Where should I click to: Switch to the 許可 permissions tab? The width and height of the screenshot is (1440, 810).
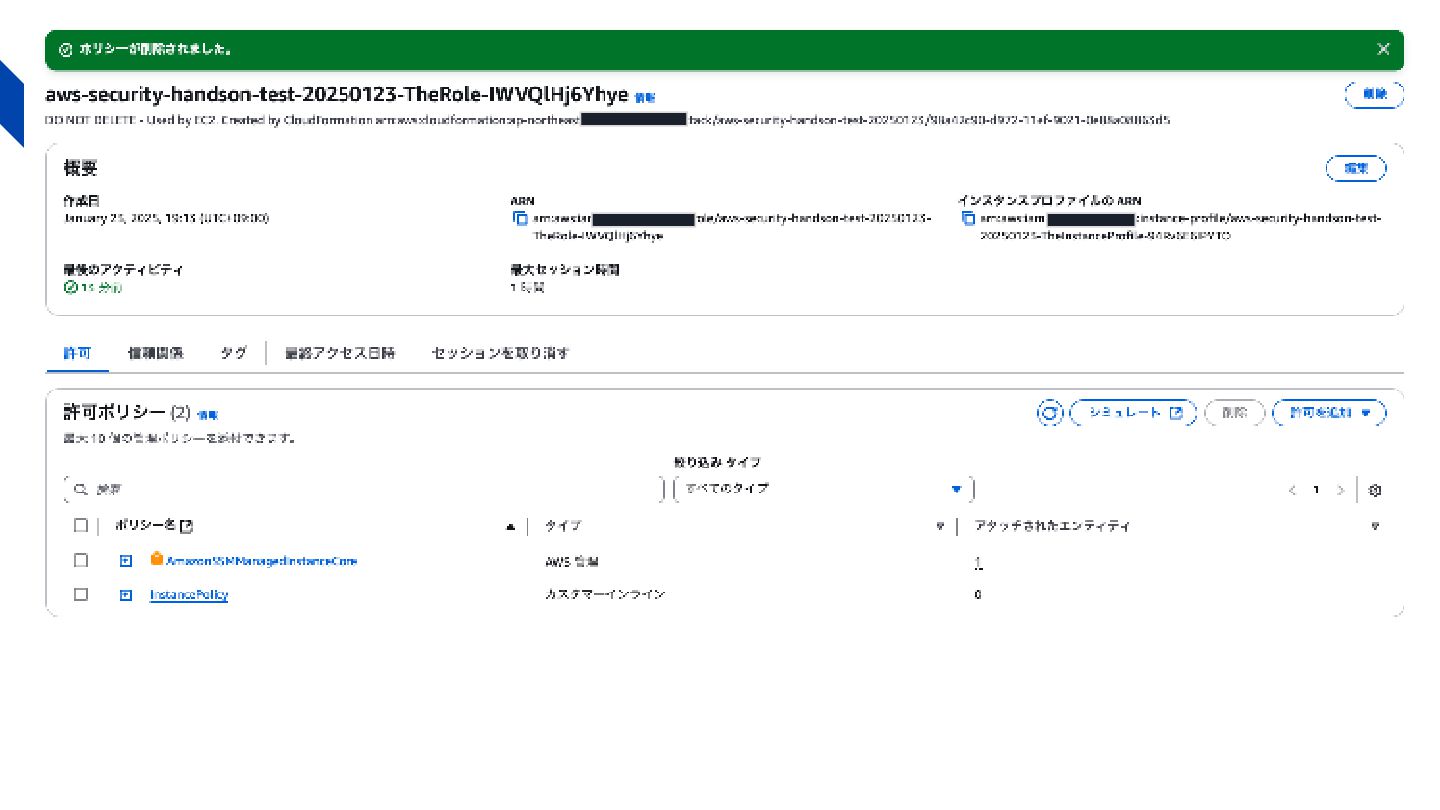77,353
